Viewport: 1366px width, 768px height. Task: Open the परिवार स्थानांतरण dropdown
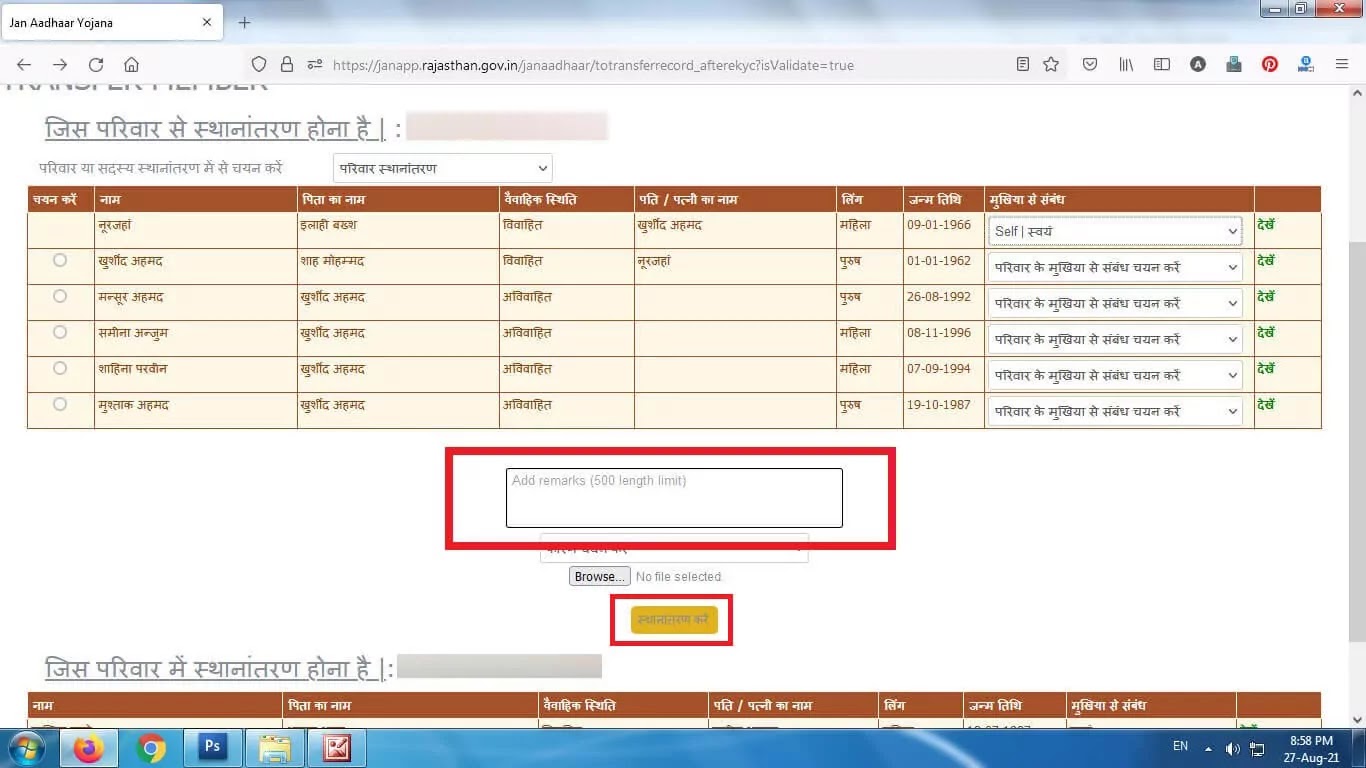coord(442,168)
